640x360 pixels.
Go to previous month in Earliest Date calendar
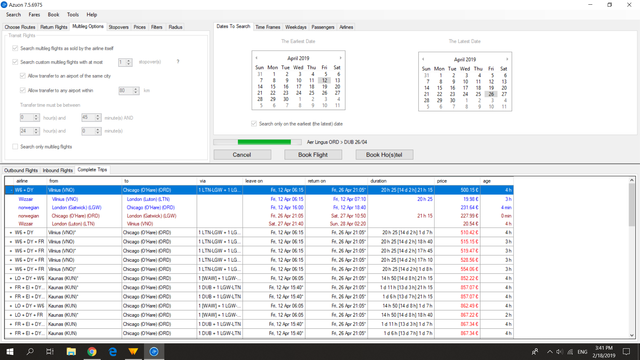pyautogui.click(x=256, y=58)
